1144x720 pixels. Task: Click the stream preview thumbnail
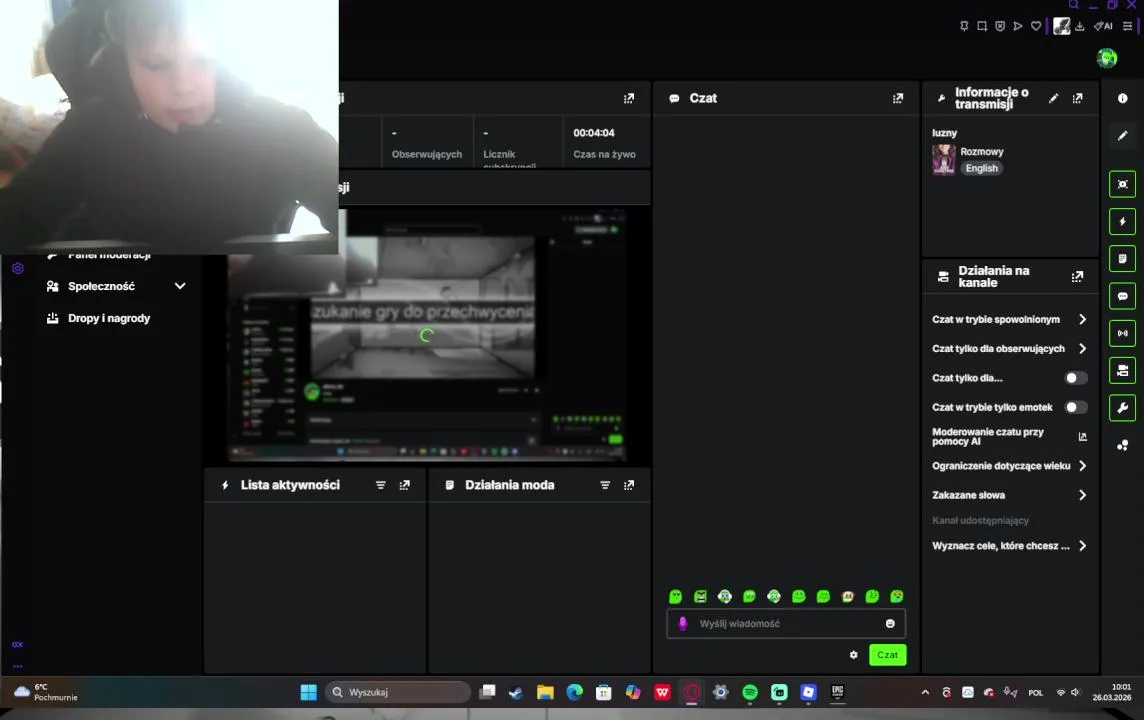click(x=427, y=334)
